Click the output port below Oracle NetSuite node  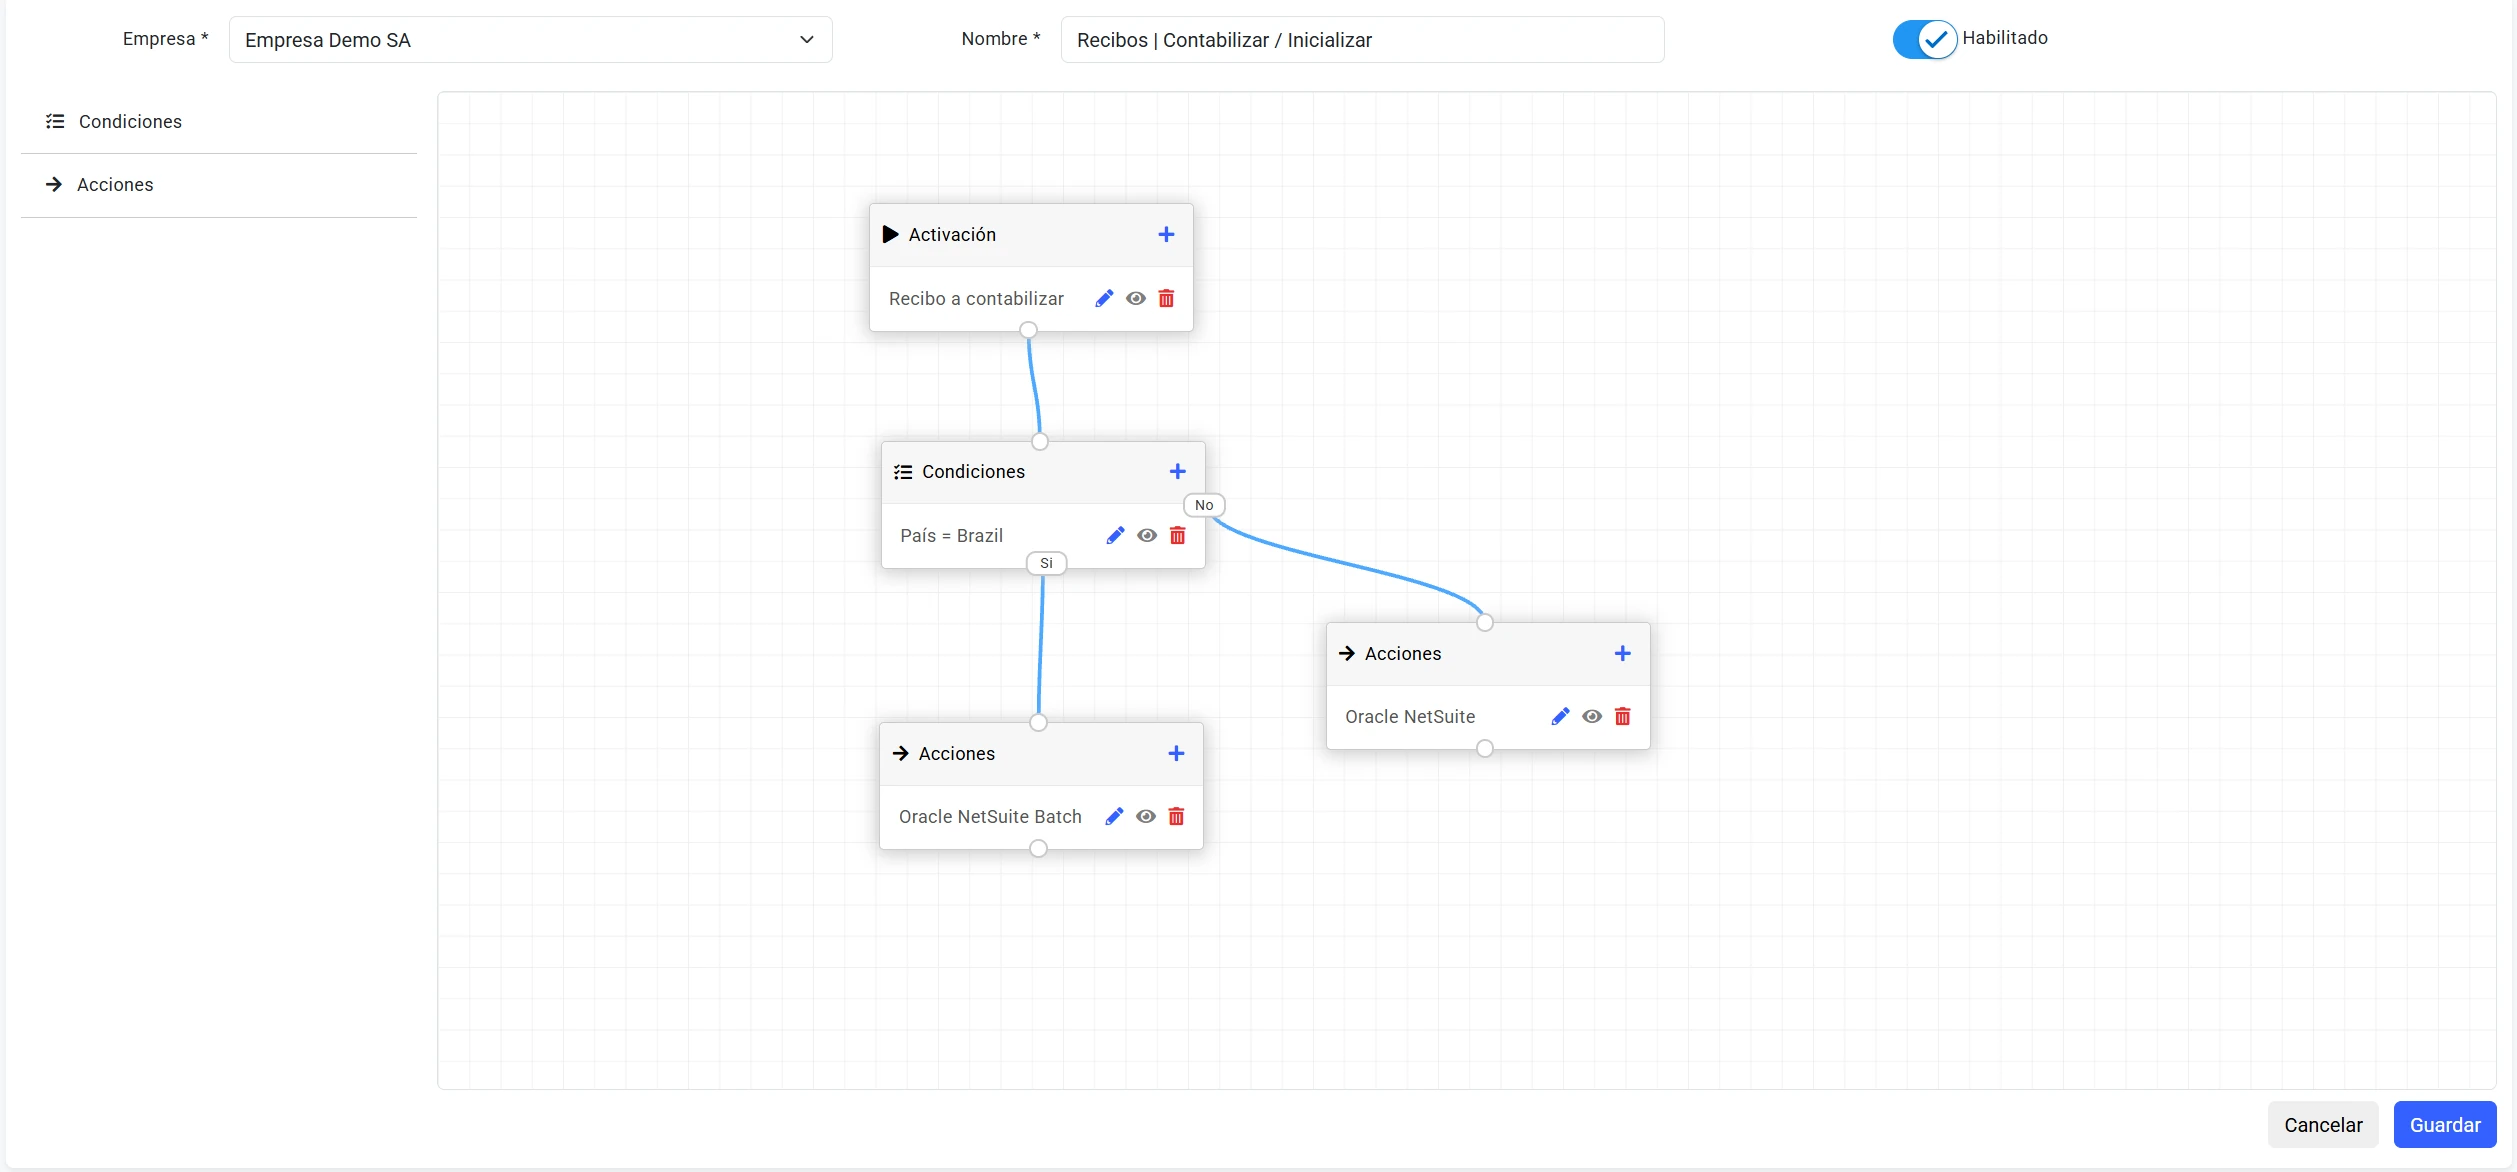(x=1484, y=748)
